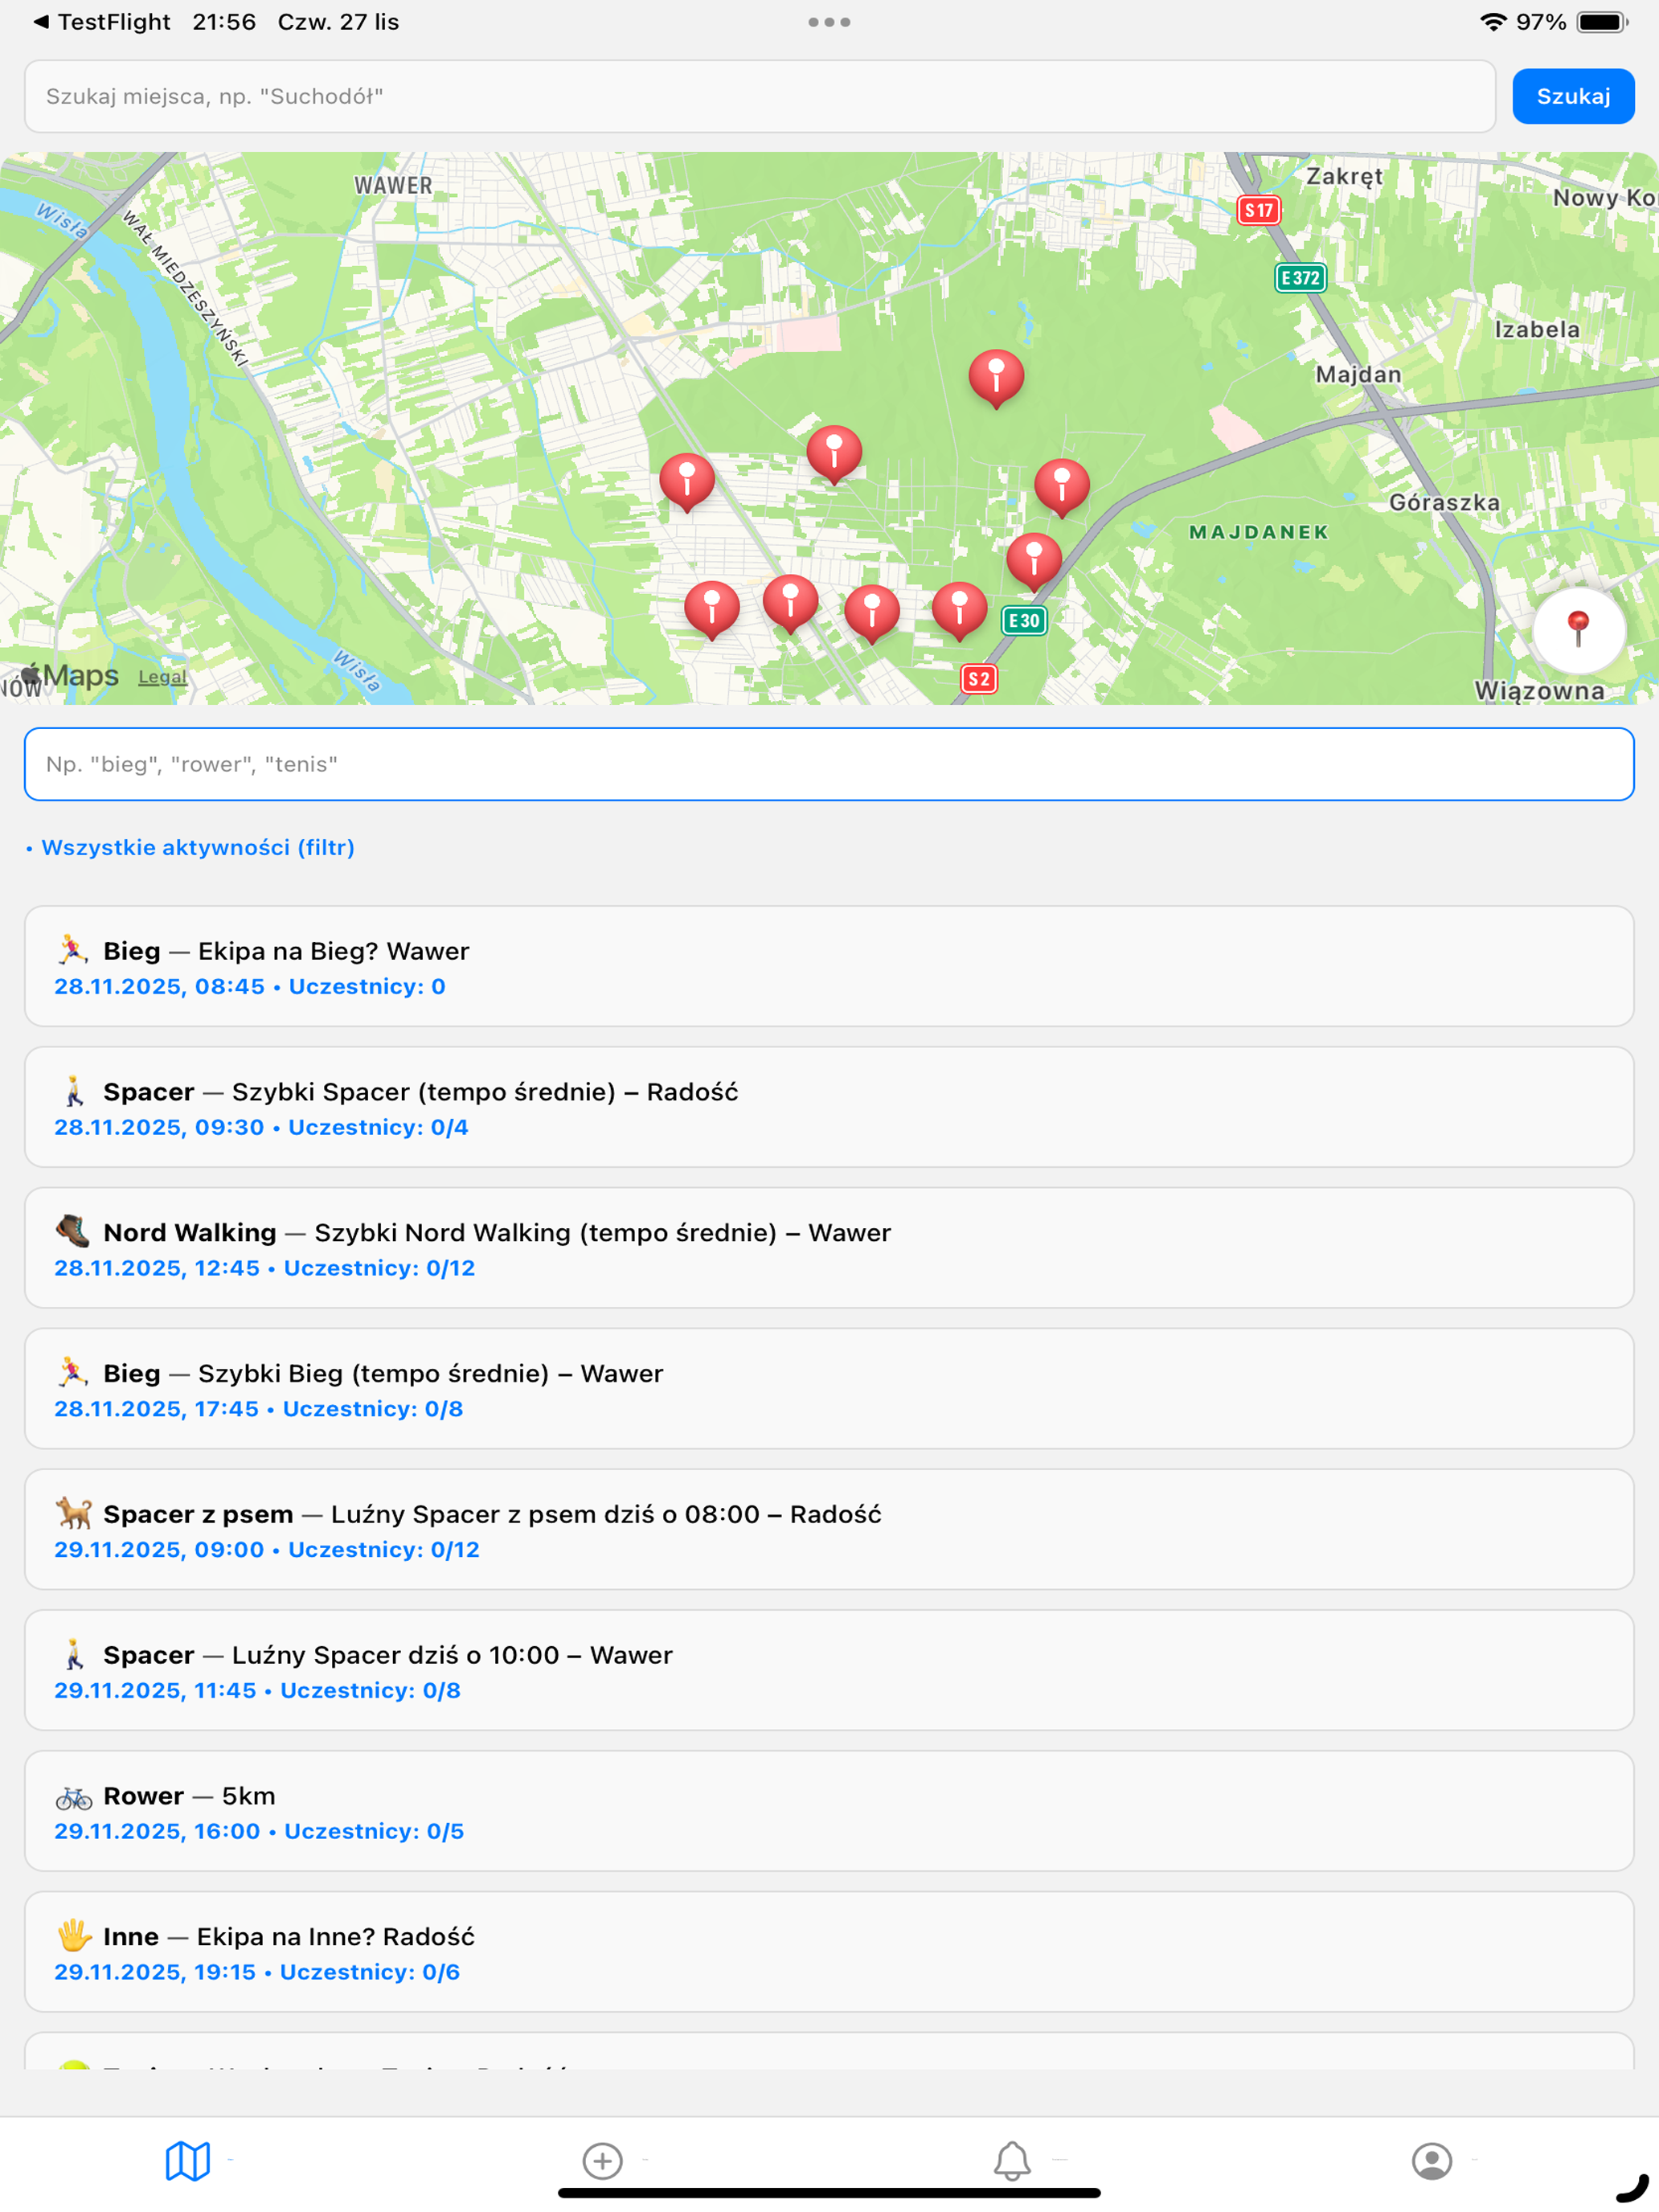This screenshot has width=1659, height=2212.
Task: Open Wszystkie aktywności filter
Action: [190, 847]
